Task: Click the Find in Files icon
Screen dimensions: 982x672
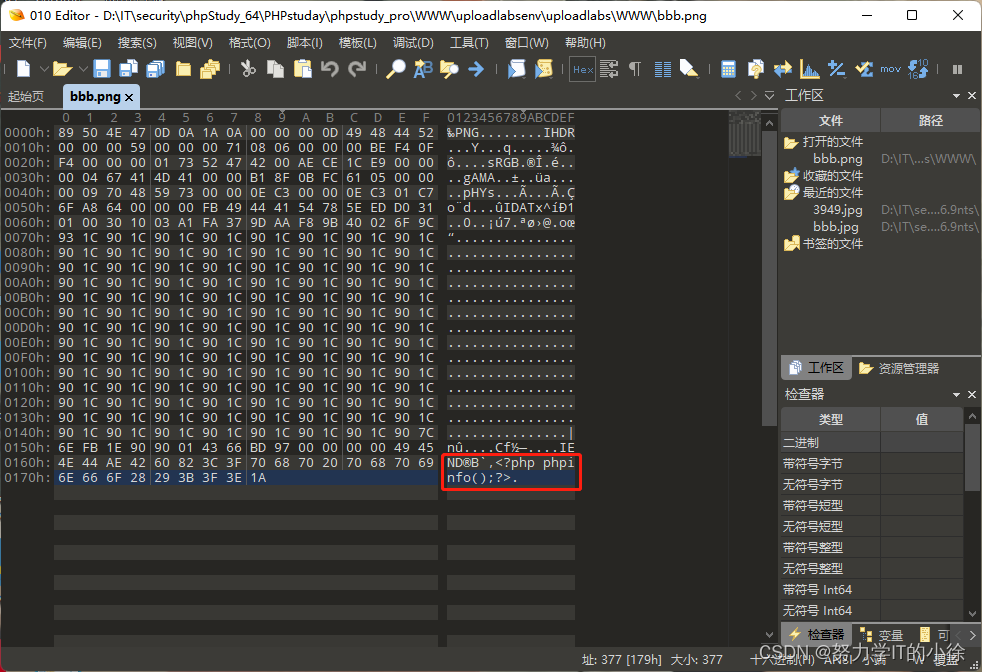Action: click(449, 68)
